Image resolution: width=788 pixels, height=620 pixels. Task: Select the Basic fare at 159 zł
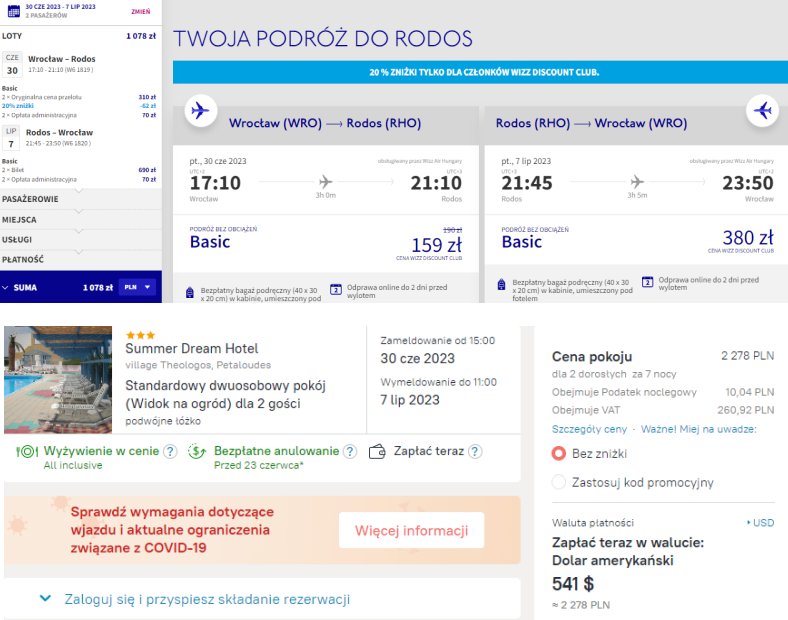coord(326,243)
